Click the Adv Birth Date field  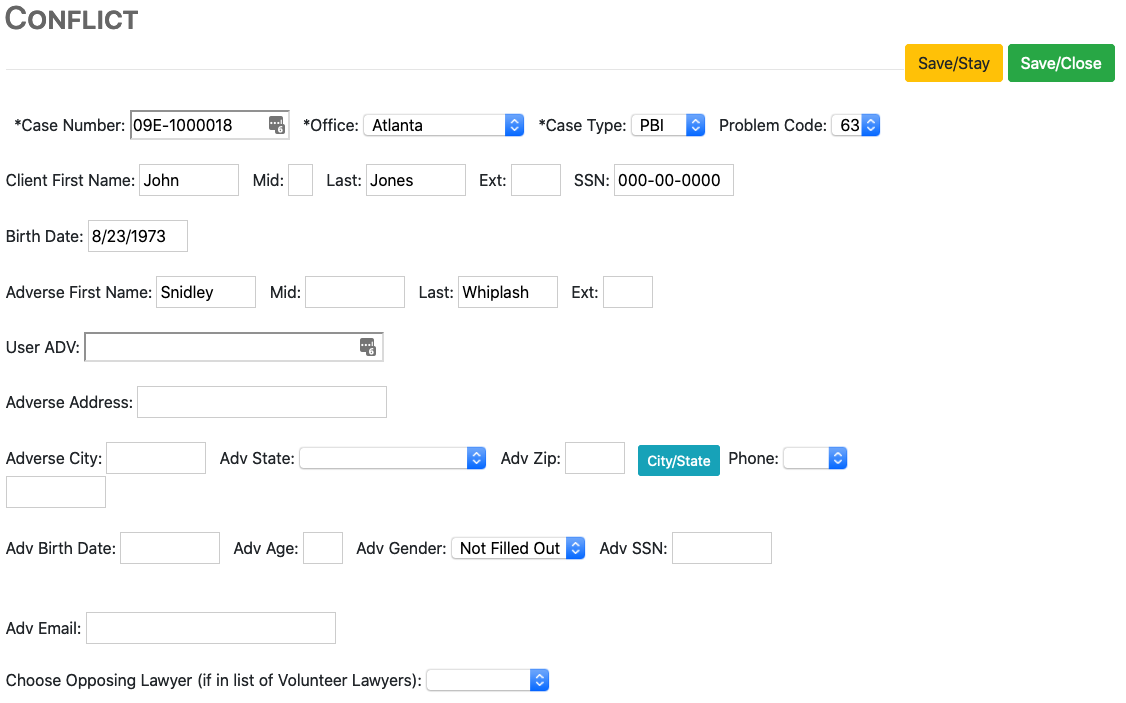pos(170,548)
